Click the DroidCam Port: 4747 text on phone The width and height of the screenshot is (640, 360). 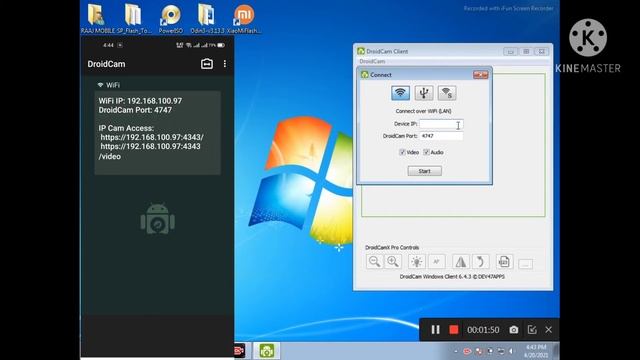click(135, 110)
